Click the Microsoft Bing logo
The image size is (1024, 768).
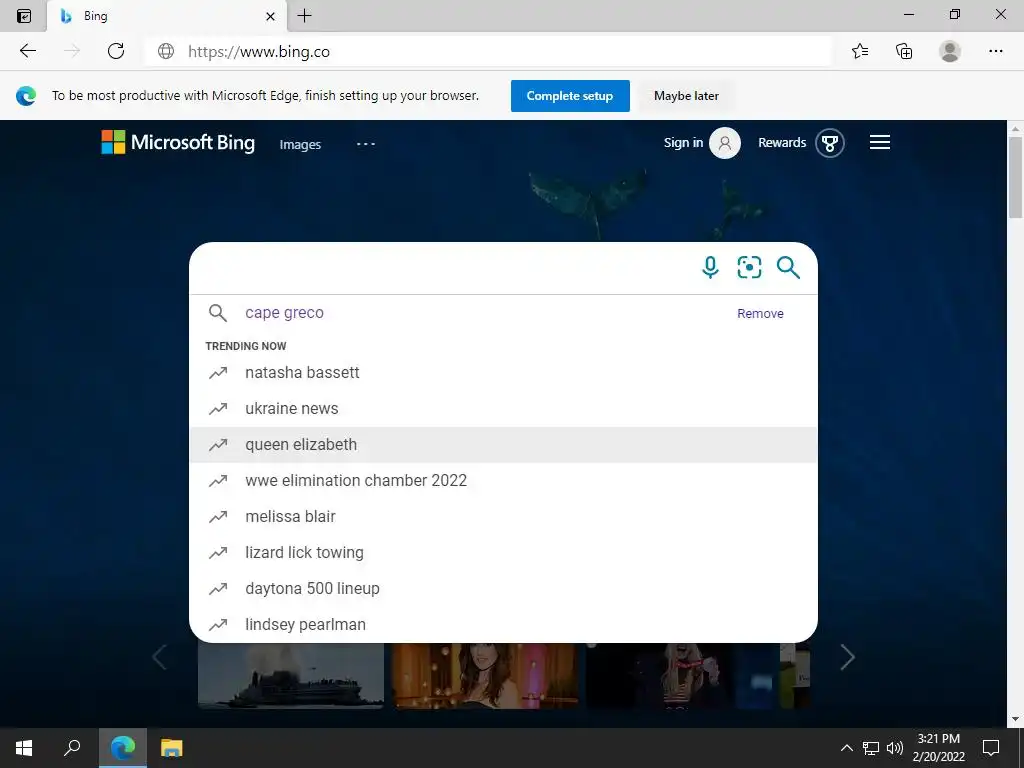click(178, 142)
